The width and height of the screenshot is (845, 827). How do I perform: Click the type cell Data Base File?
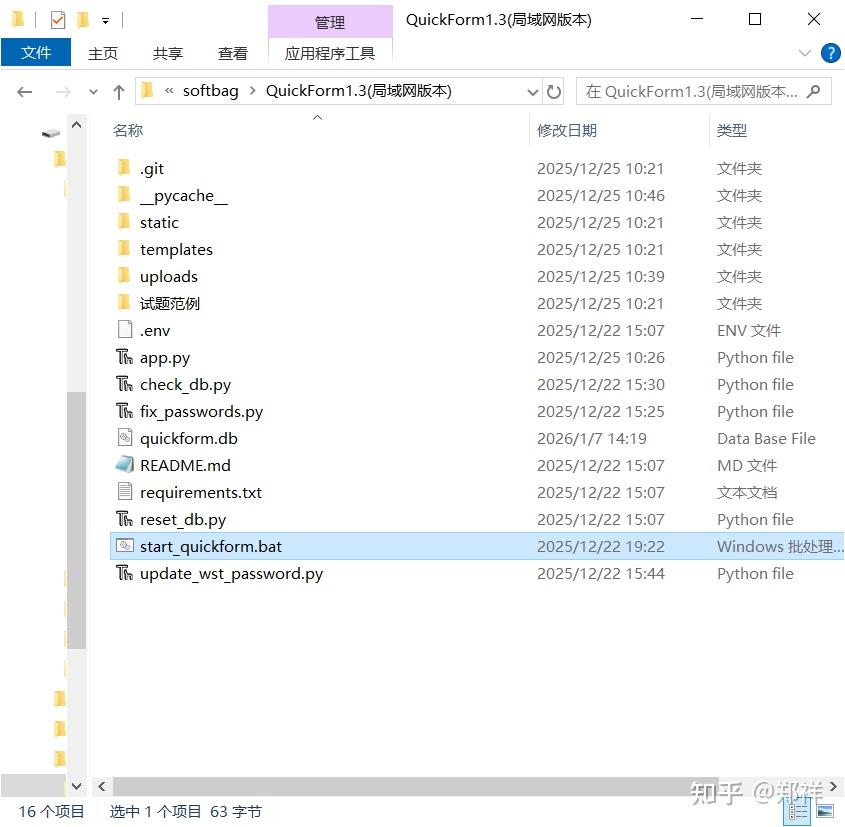click(x=766, y=439)
